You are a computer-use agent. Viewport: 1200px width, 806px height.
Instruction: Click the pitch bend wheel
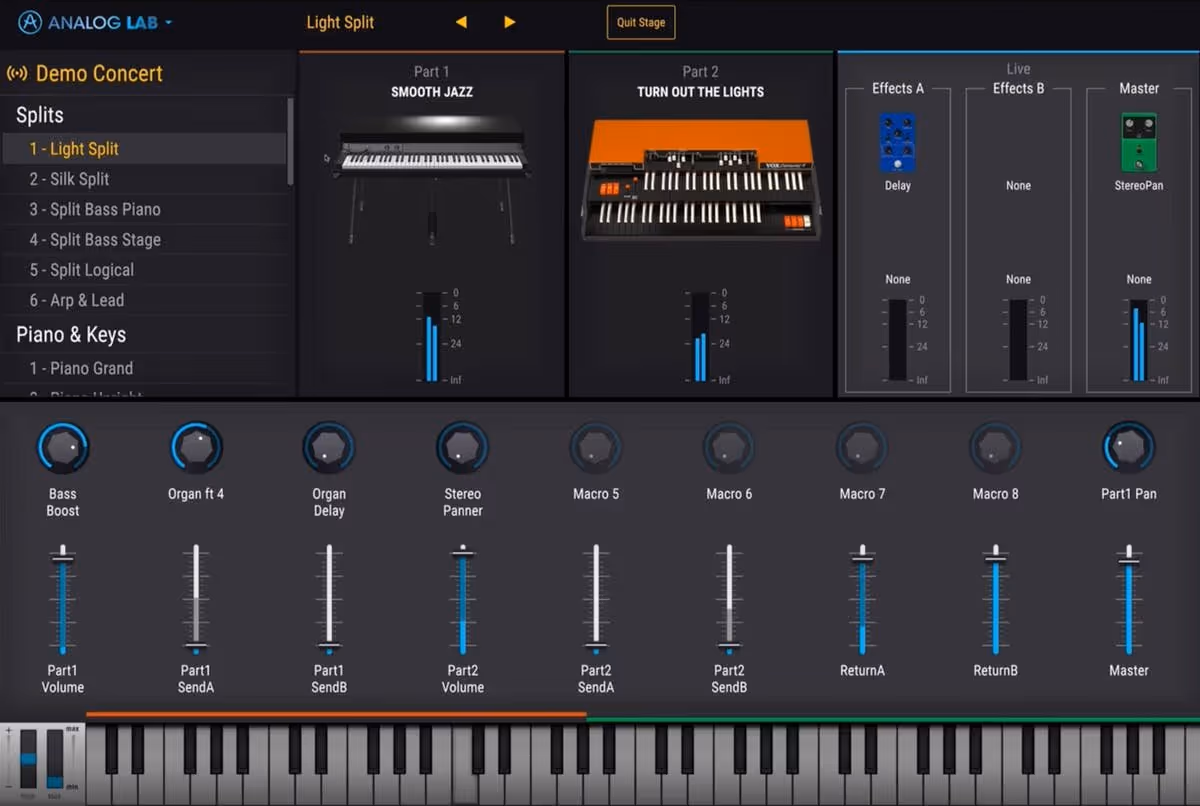(x=28, y=760)
